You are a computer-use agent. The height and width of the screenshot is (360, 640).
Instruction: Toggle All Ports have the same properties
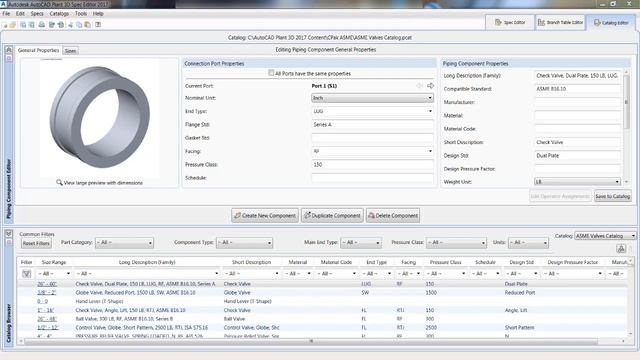271,73
